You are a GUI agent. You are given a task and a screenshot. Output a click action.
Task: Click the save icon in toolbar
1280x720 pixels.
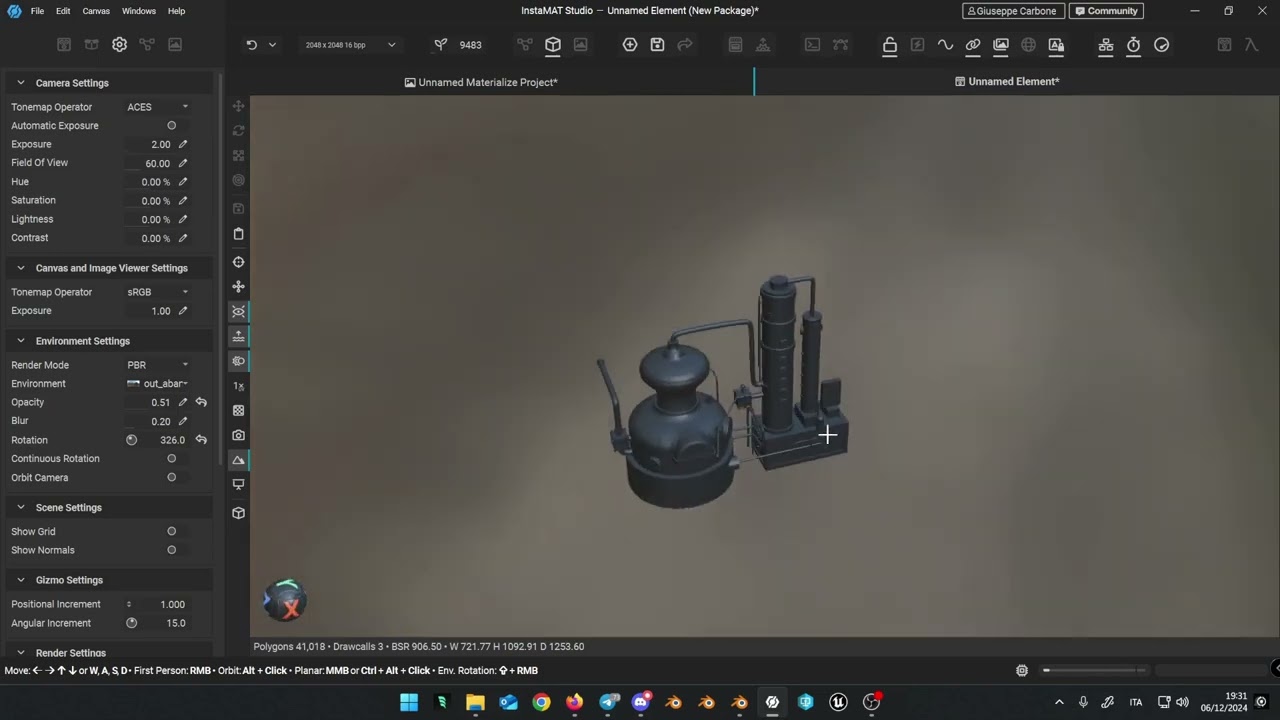[657, 45]
